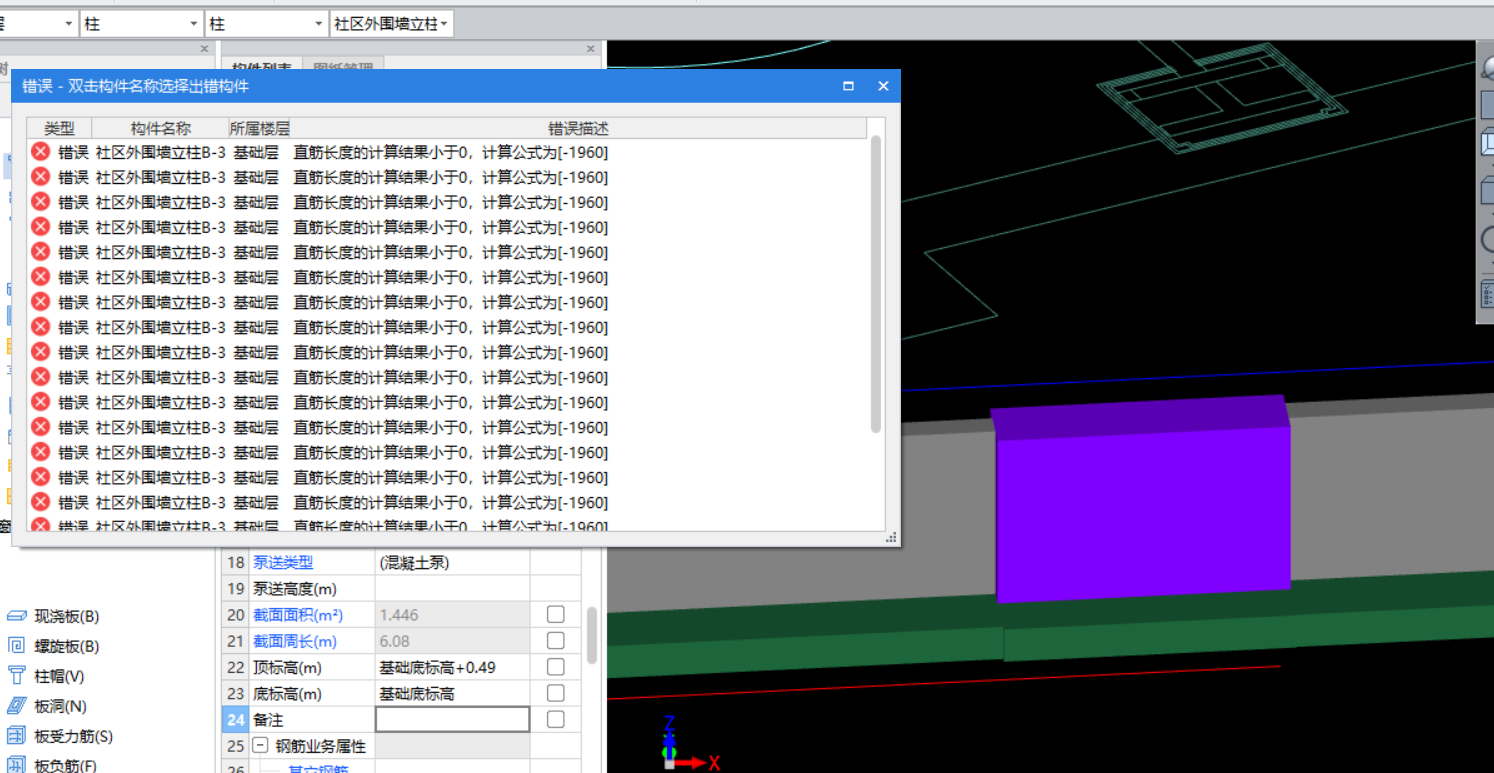Select the 螺旋板(B) component icon
1494x773 pixels.
[x=16, y=646]
